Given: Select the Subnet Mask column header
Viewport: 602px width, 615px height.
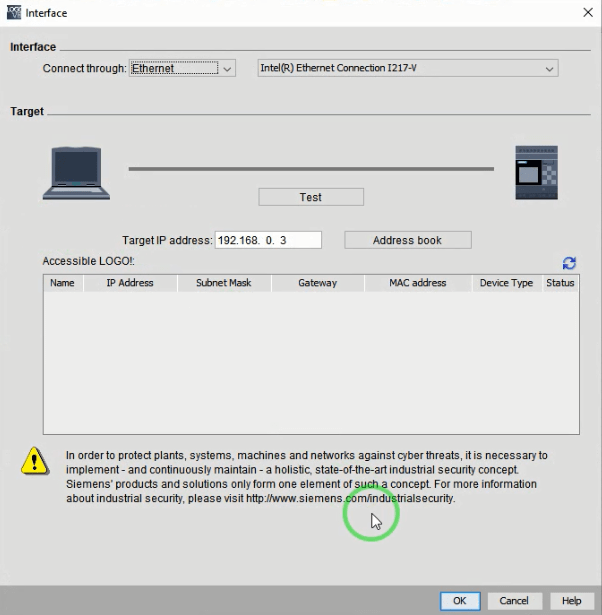Looking at the screenshot, I should coord(224,283).
